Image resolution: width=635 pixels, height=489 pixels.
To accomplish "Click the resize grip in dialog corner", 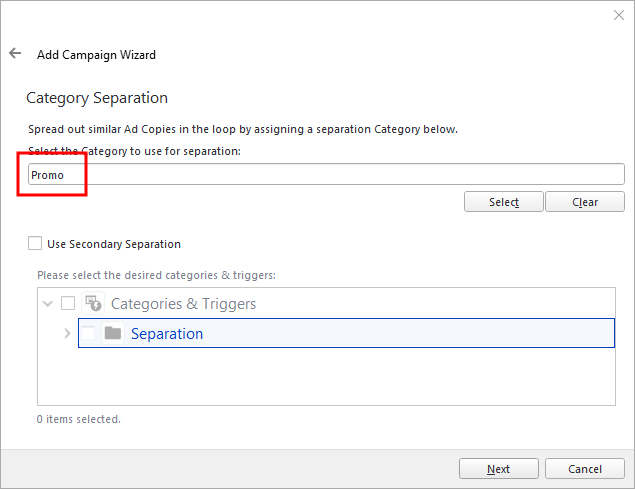I will tap(629, 483).
